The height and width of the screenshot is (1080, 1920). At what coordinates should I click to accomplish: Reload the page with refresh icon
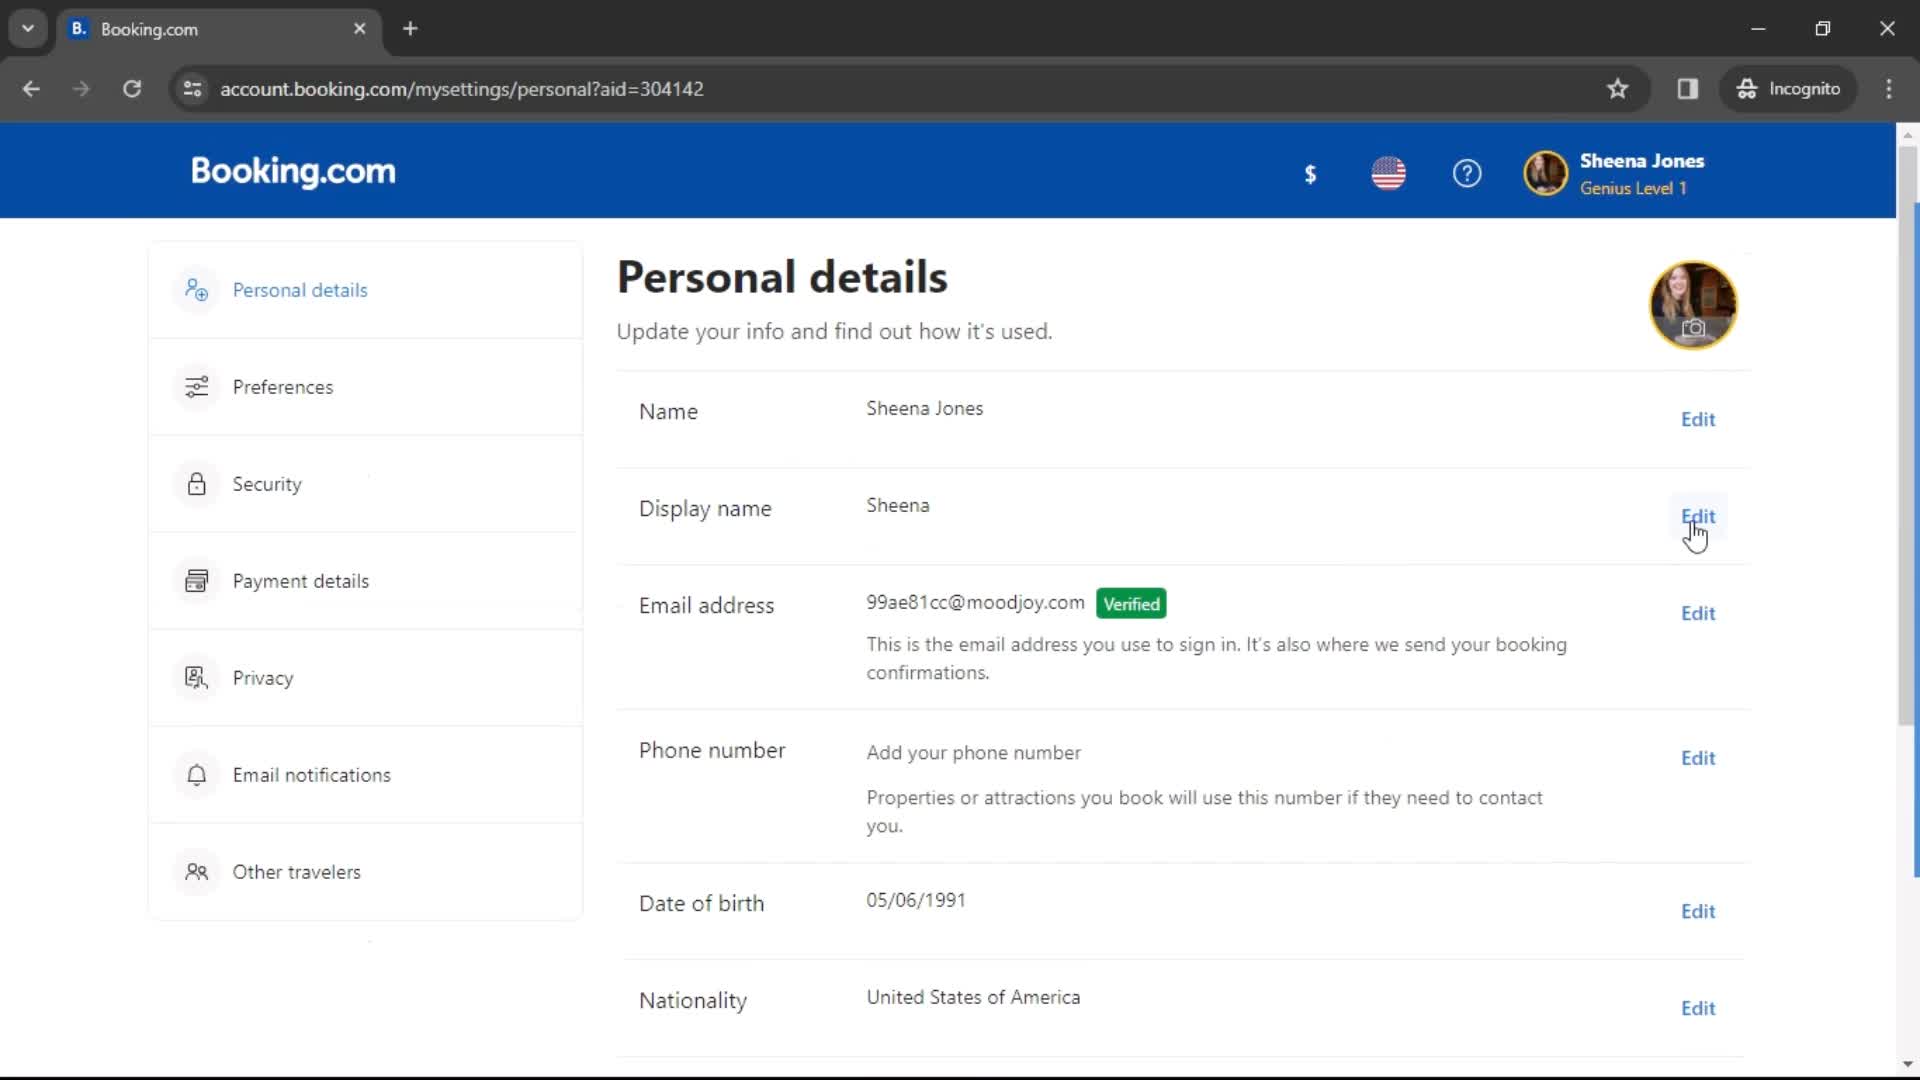tap(131, 89)
